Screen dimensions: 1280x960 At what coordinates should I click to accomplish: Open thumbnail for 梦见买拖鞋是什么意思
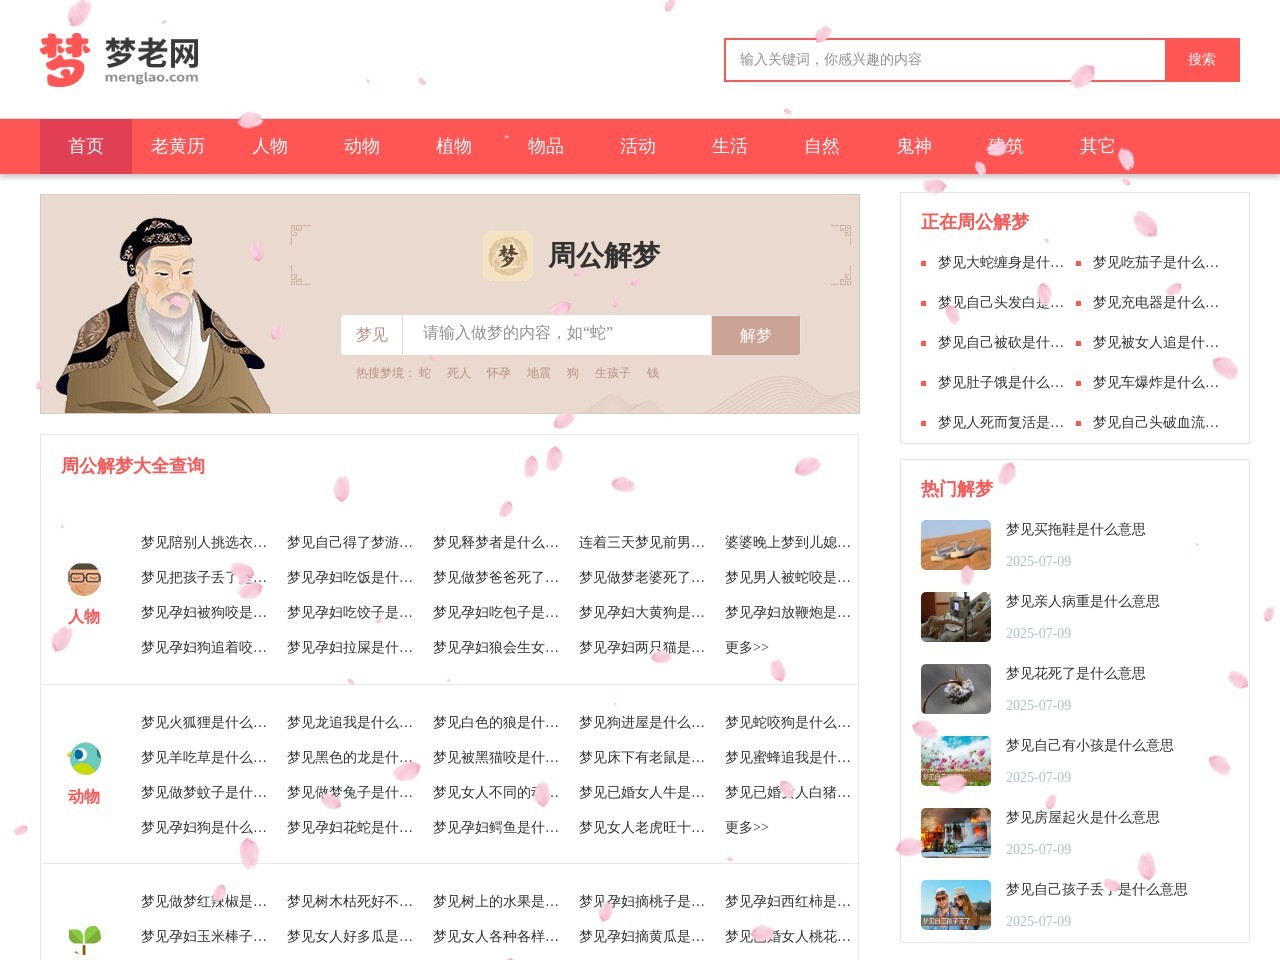[956, 545]
